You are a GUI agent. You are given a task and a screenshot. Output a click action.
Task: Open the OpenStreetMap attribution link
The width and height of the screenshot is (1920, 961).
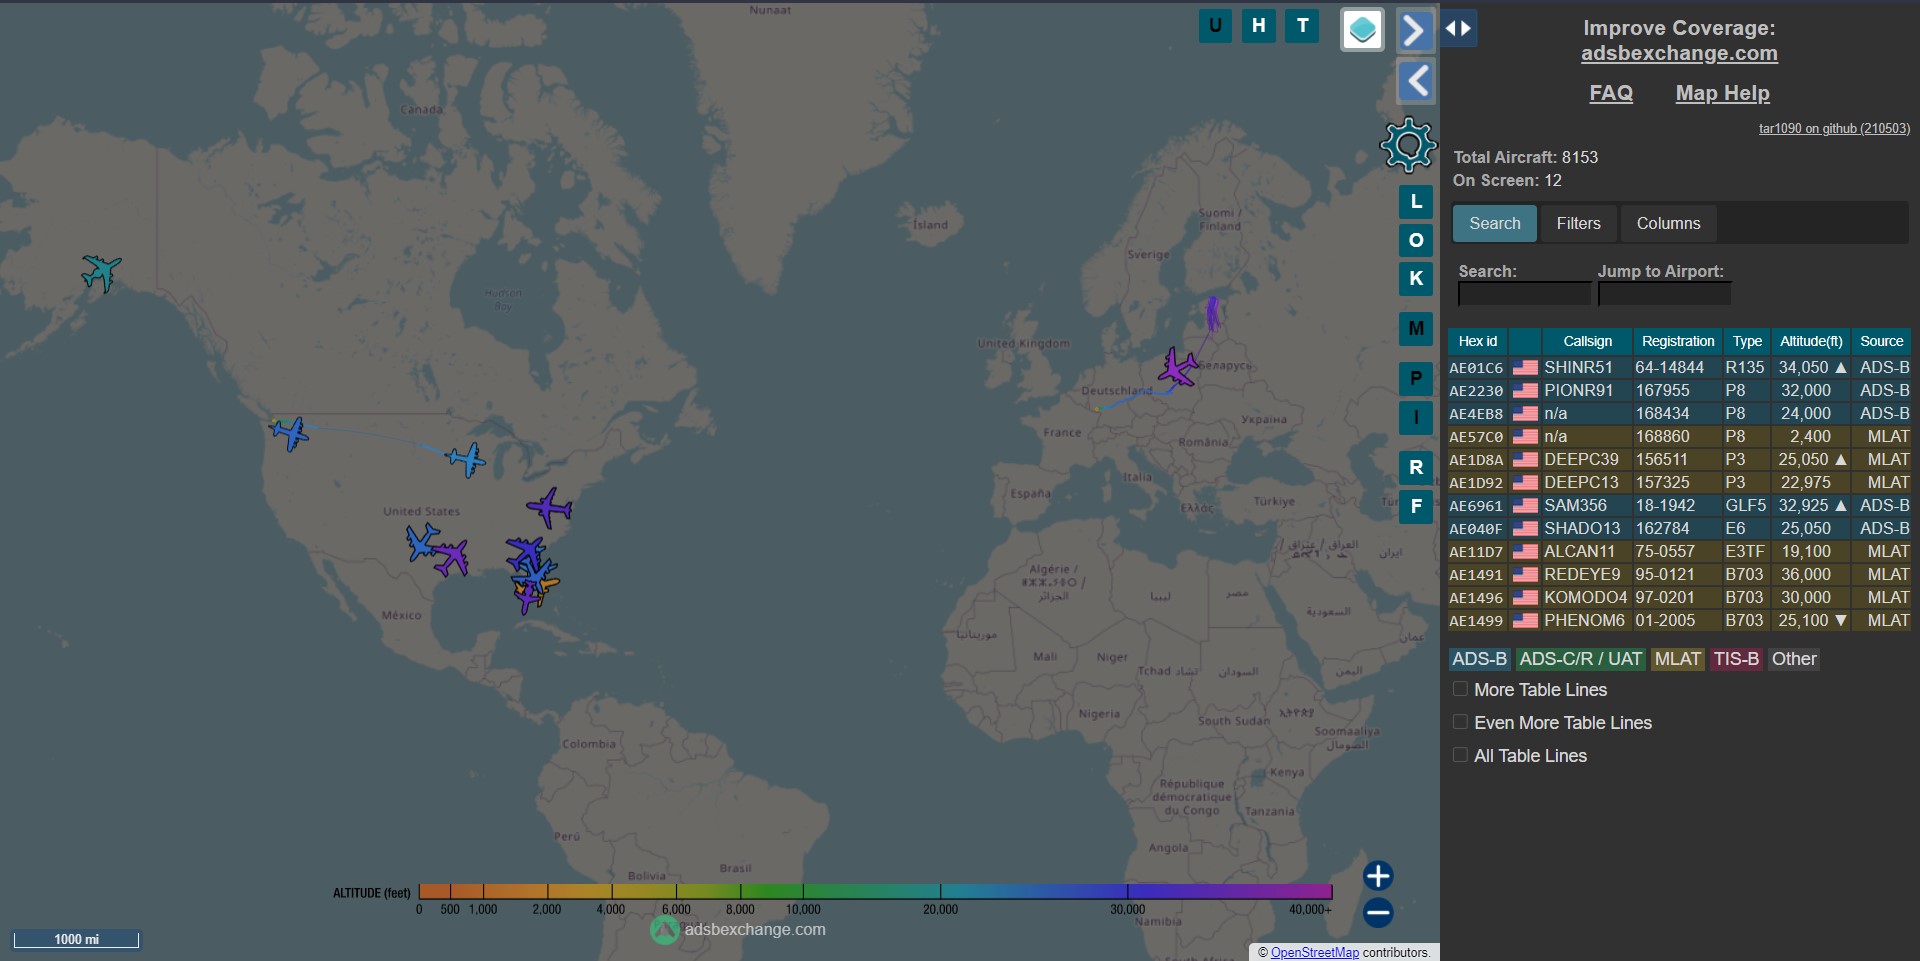tap(1314, 952)
